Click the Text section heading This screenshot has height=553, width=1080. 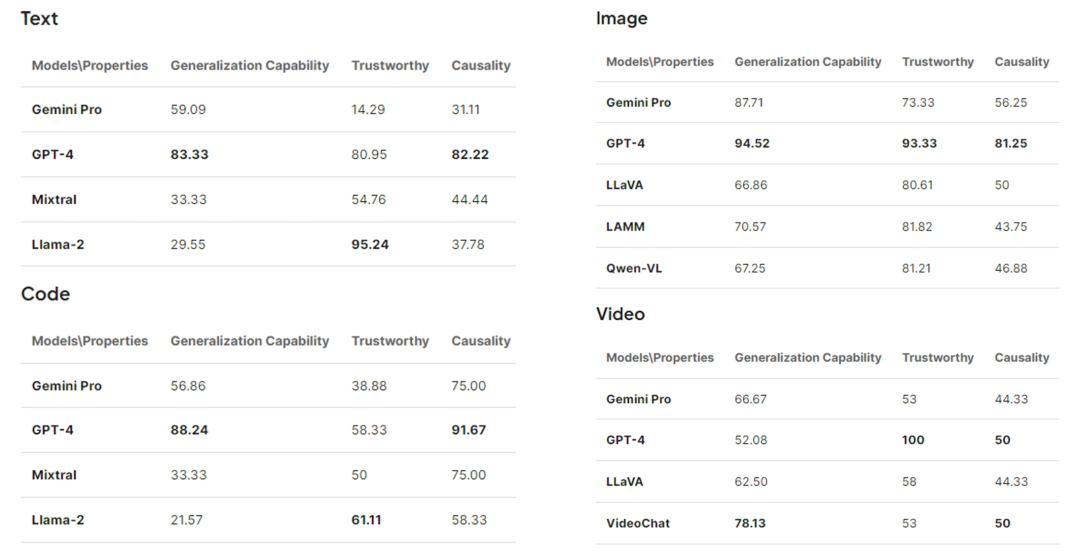click(x=39, y=19)
